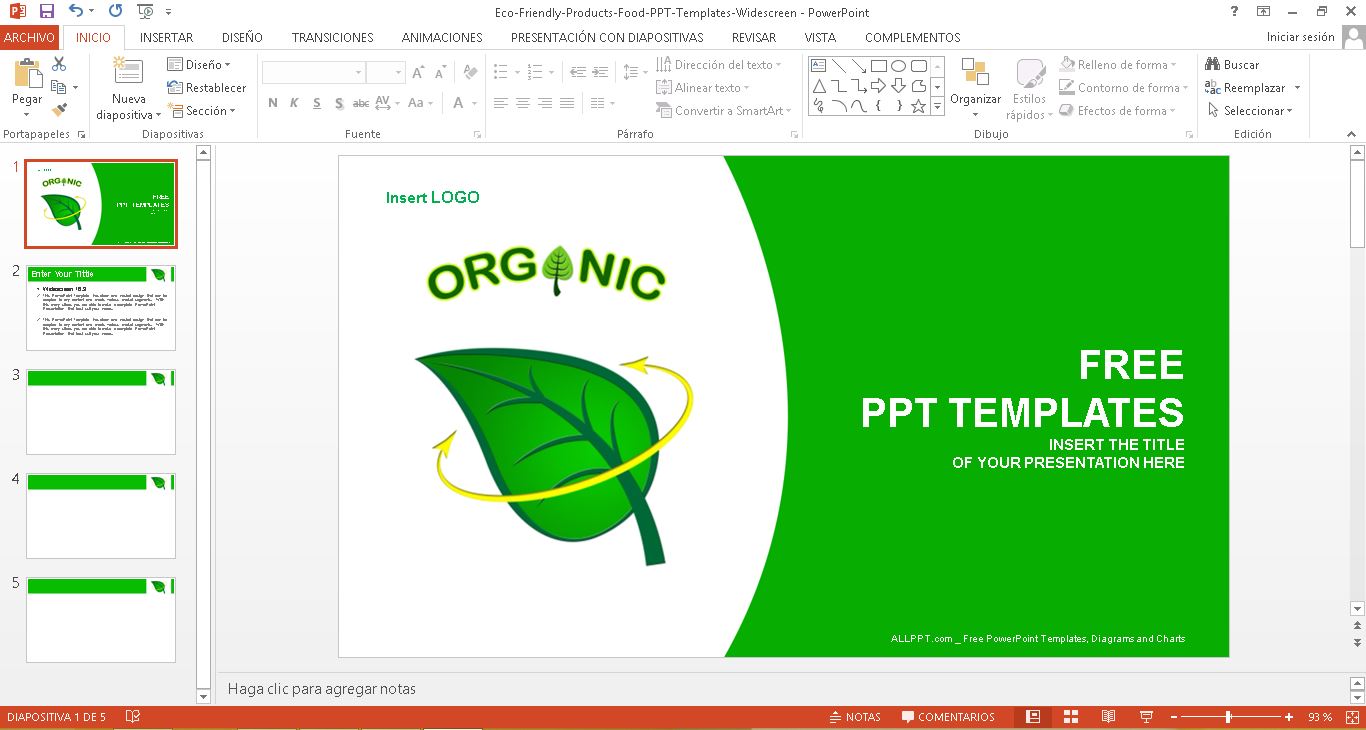Image resolution: width=1366 pixels, height=730 pixels.
Task: Undo the last action
Action: pyautogui.click(x=76, y=12)
